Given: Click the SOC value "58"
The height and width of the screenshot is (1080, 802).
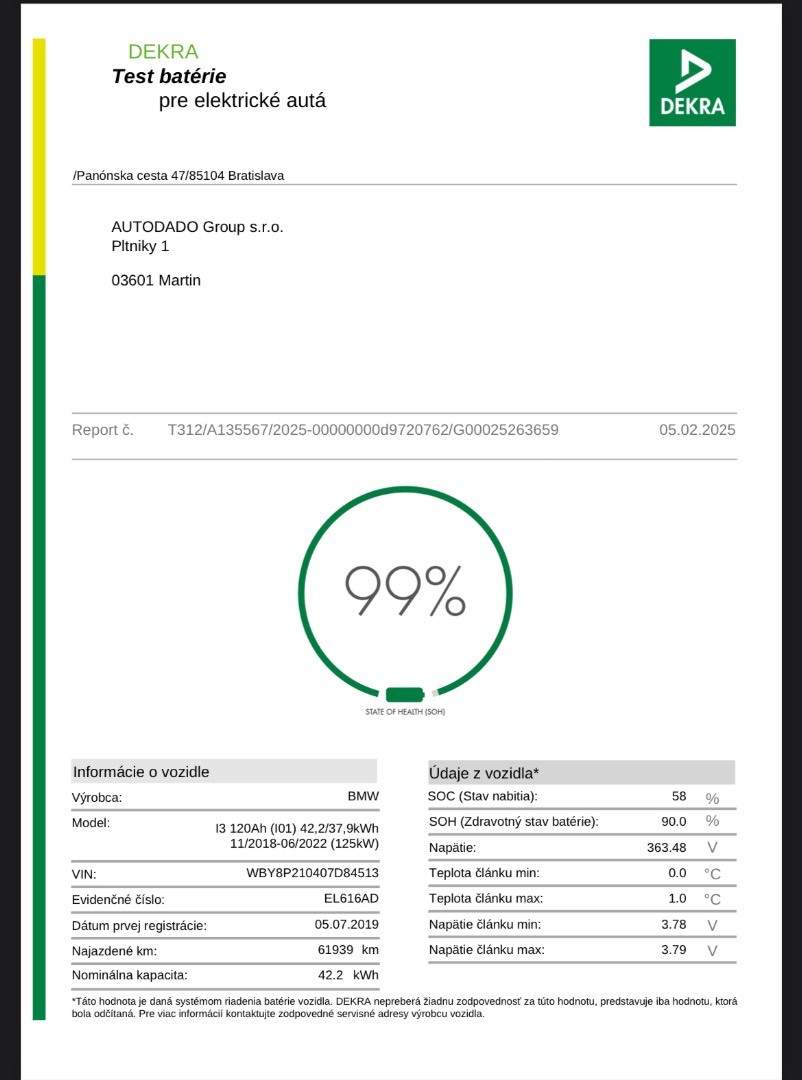Looking at the screenshot, I should pyautogui.click(x=679, y=796).
